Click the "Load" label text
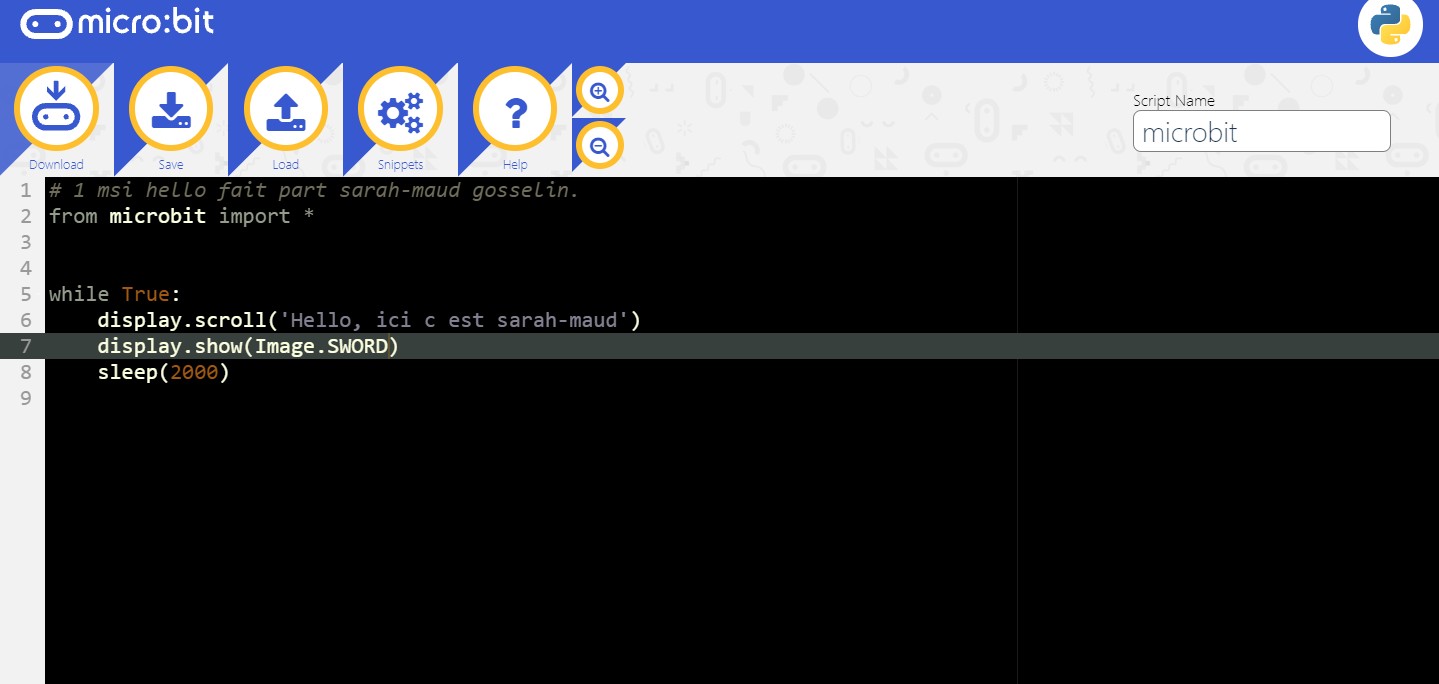Screen dimensions: 1439x684 coord(286,165)
